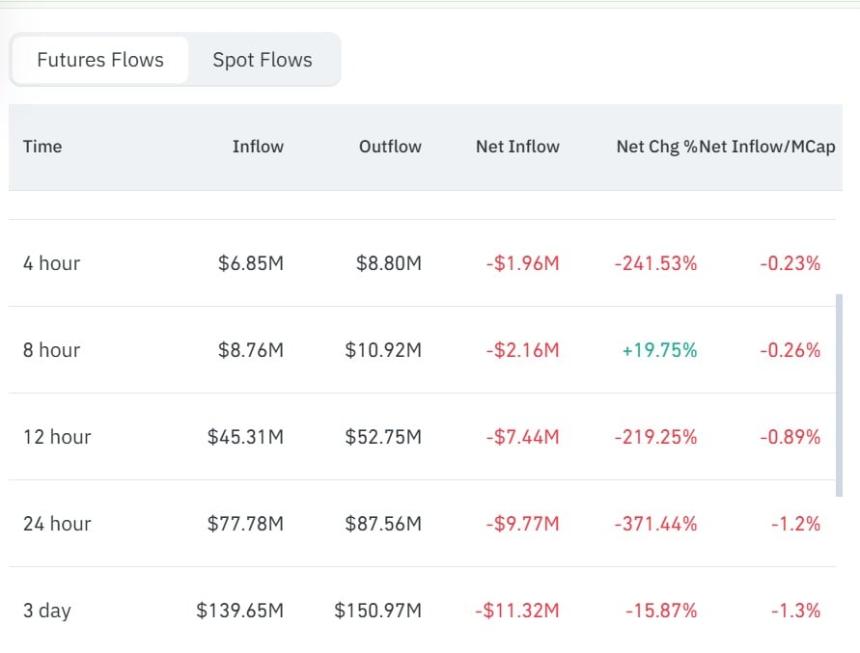Select the 3 day row label
The image size is (860, 653).
point(47,611)
